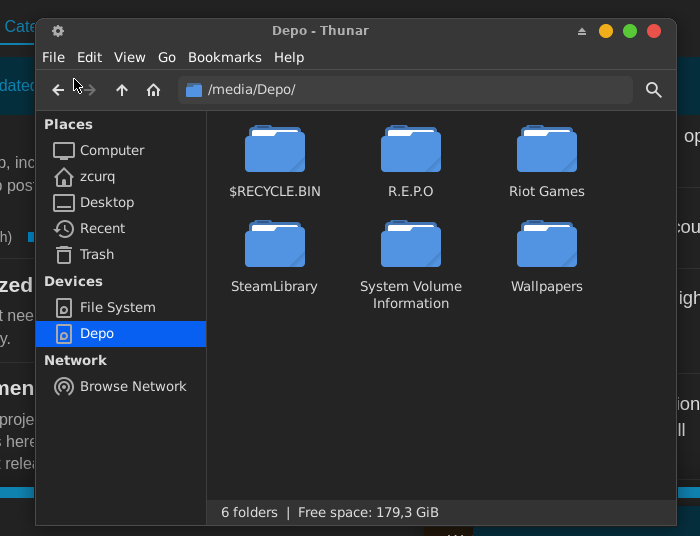Select the System Volume Information folder icon
The image size is (700, 536).
click(411, 244)
